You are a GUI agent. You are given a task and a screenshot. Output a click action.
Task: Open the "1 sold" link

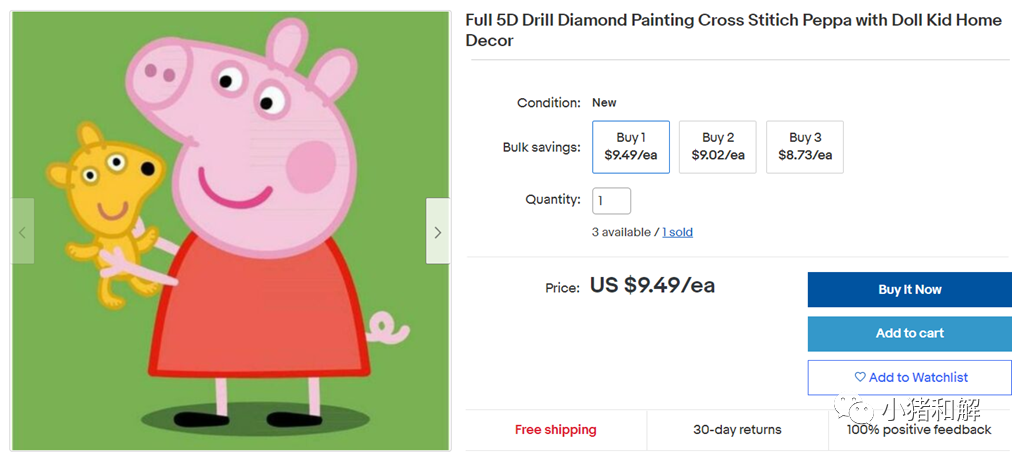click(677, 232)
